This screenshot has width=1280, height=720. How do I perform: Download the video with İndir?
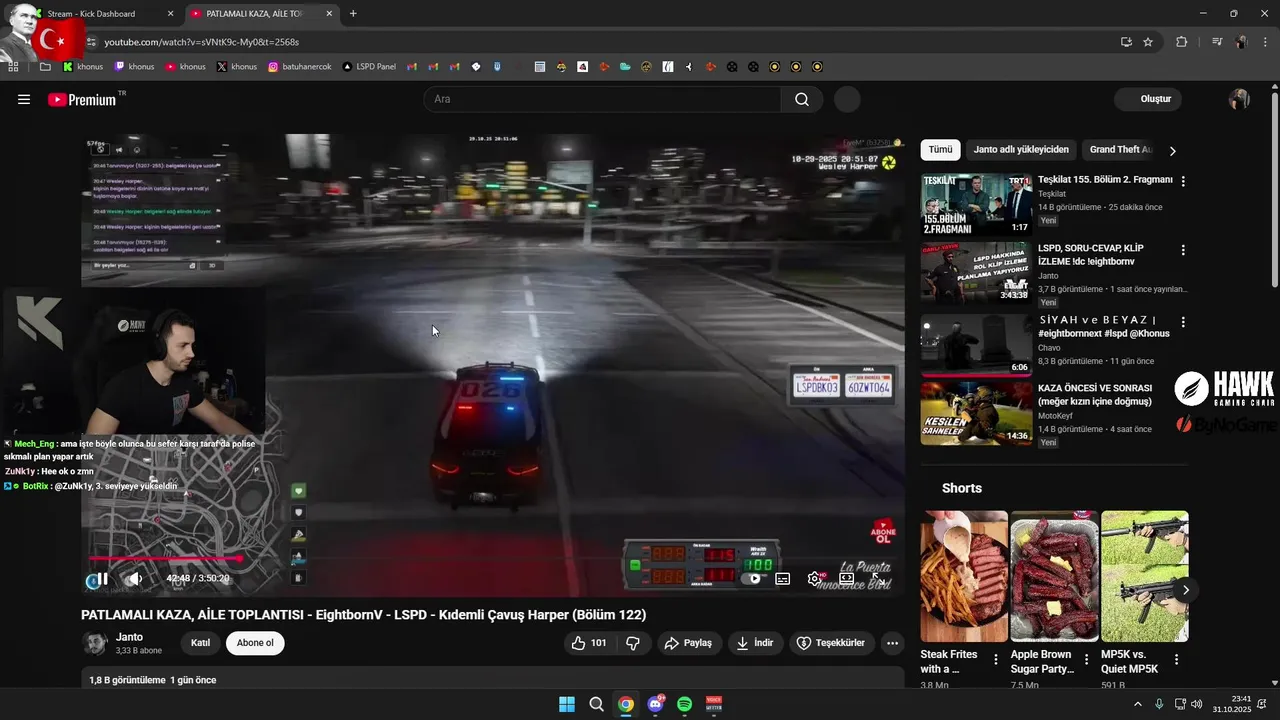click(755, 643)
